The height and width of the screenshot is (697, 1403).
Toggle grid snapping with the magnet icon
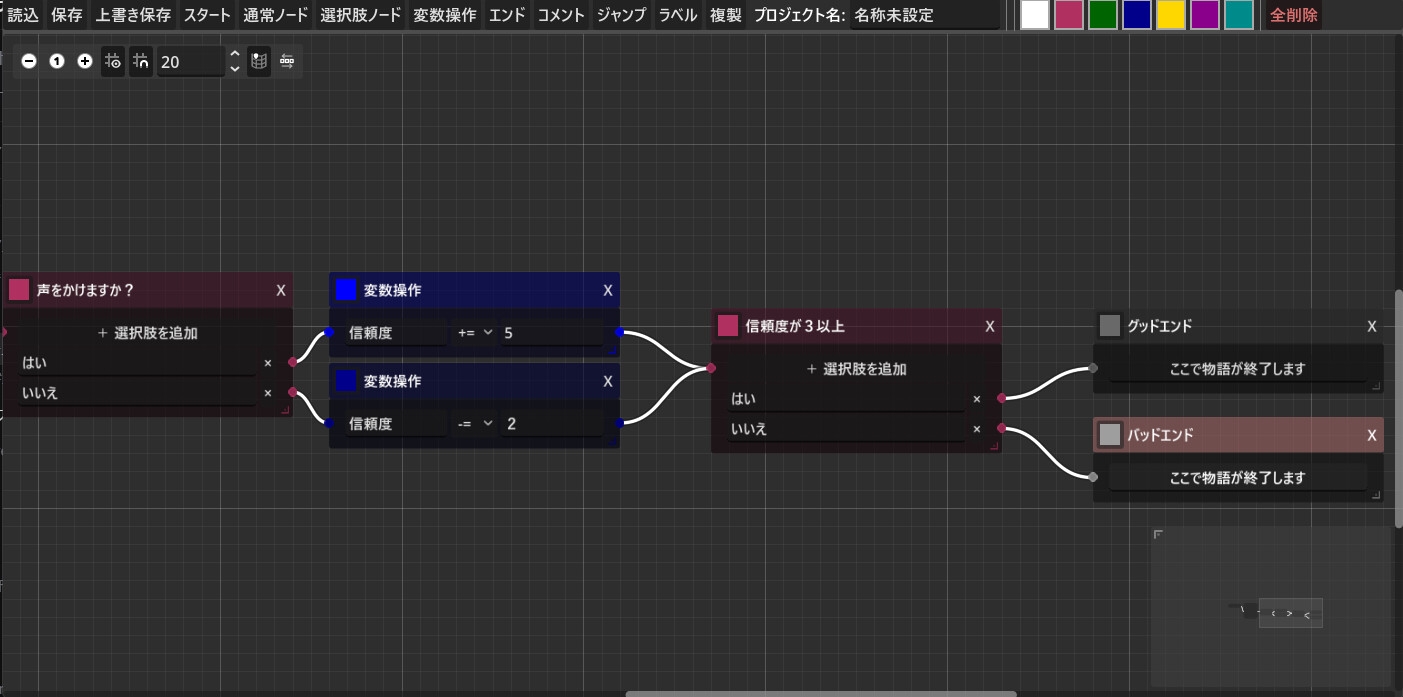141,61
